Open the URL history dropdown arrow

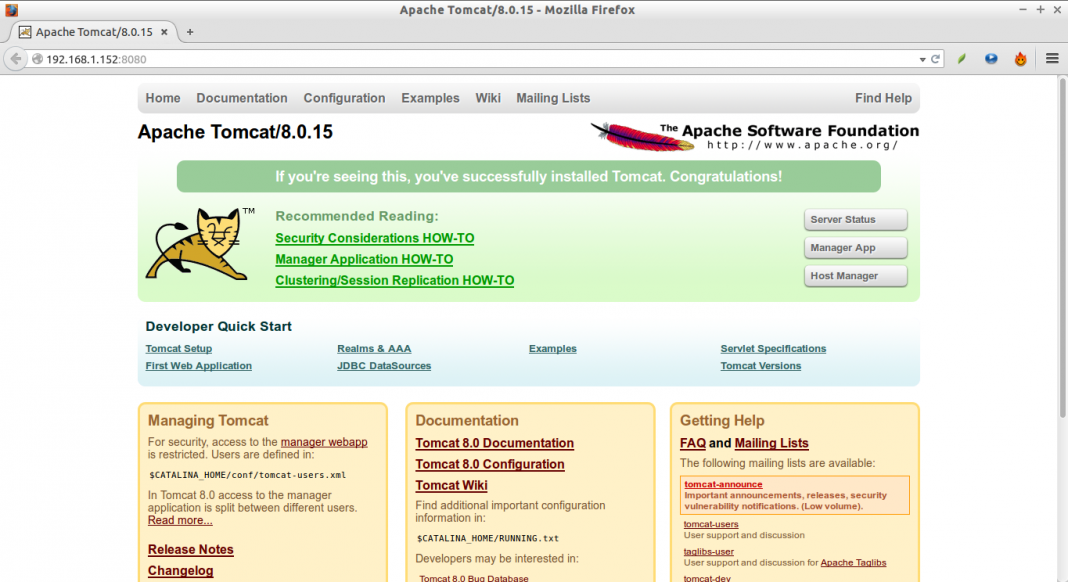[922, 59]
